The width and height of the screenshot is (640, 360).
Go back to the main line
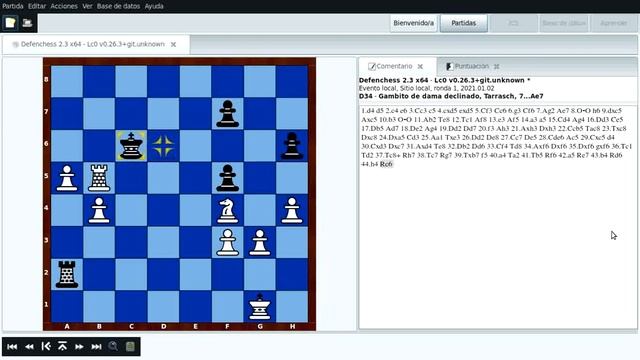46,347
